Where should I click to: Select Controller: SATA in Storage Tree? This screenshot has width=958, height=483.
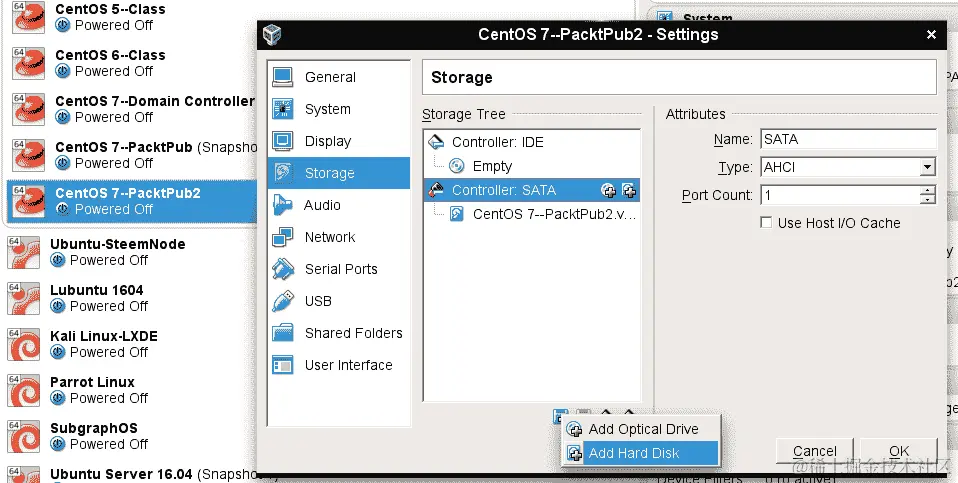point(532,190)
